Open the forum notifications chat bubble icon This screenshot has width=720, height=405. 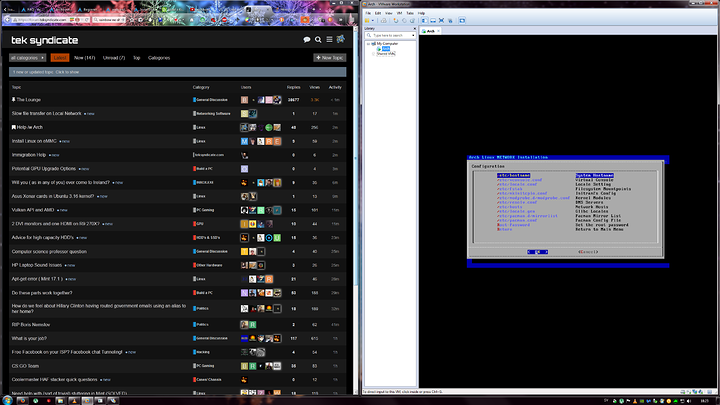307,40
